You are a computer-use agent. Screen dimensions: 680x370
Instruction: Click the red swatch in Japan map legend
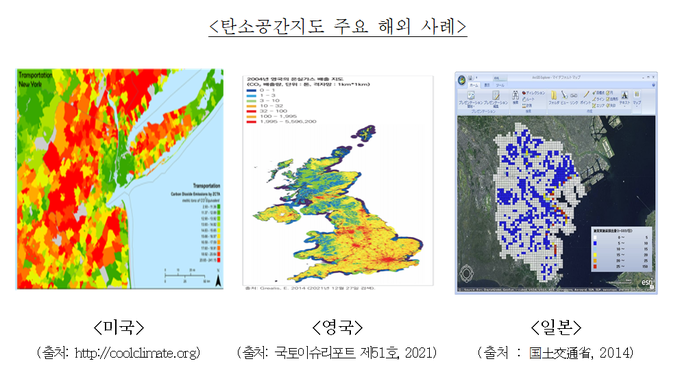click(595, 266)
